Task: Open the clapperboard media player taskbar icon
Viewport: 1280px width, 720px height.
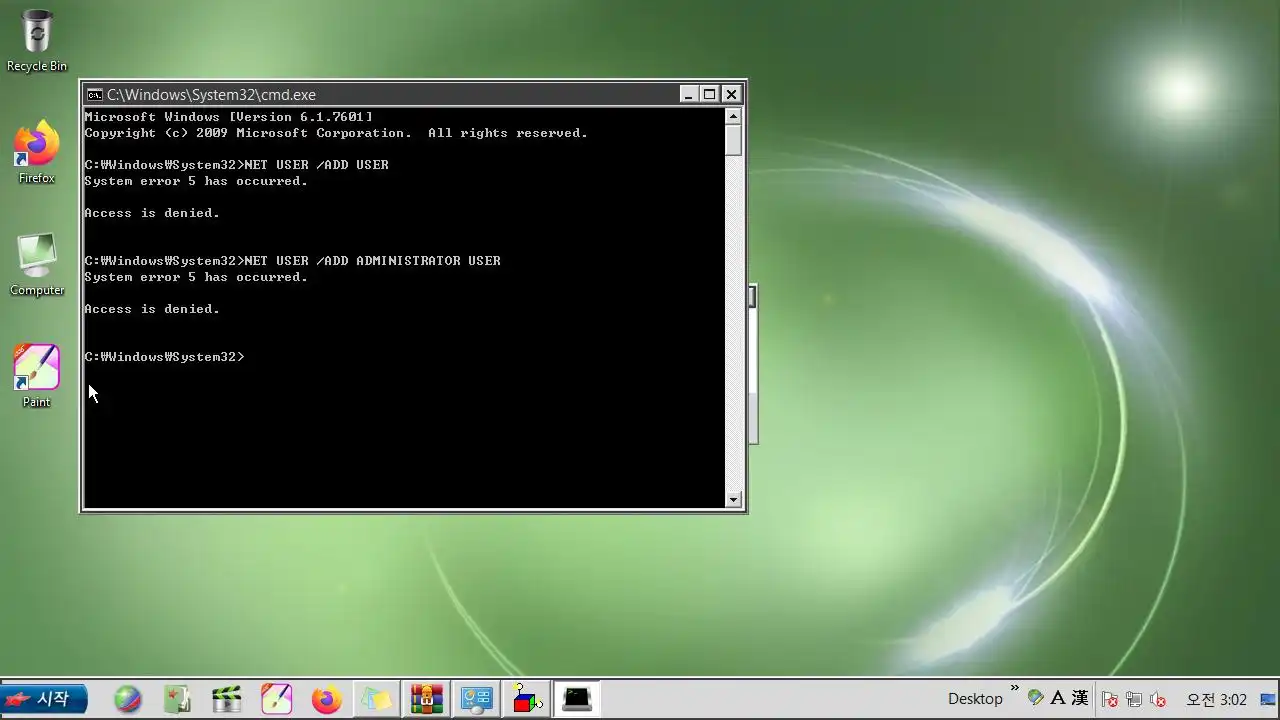Action: (x=227, y=699)
